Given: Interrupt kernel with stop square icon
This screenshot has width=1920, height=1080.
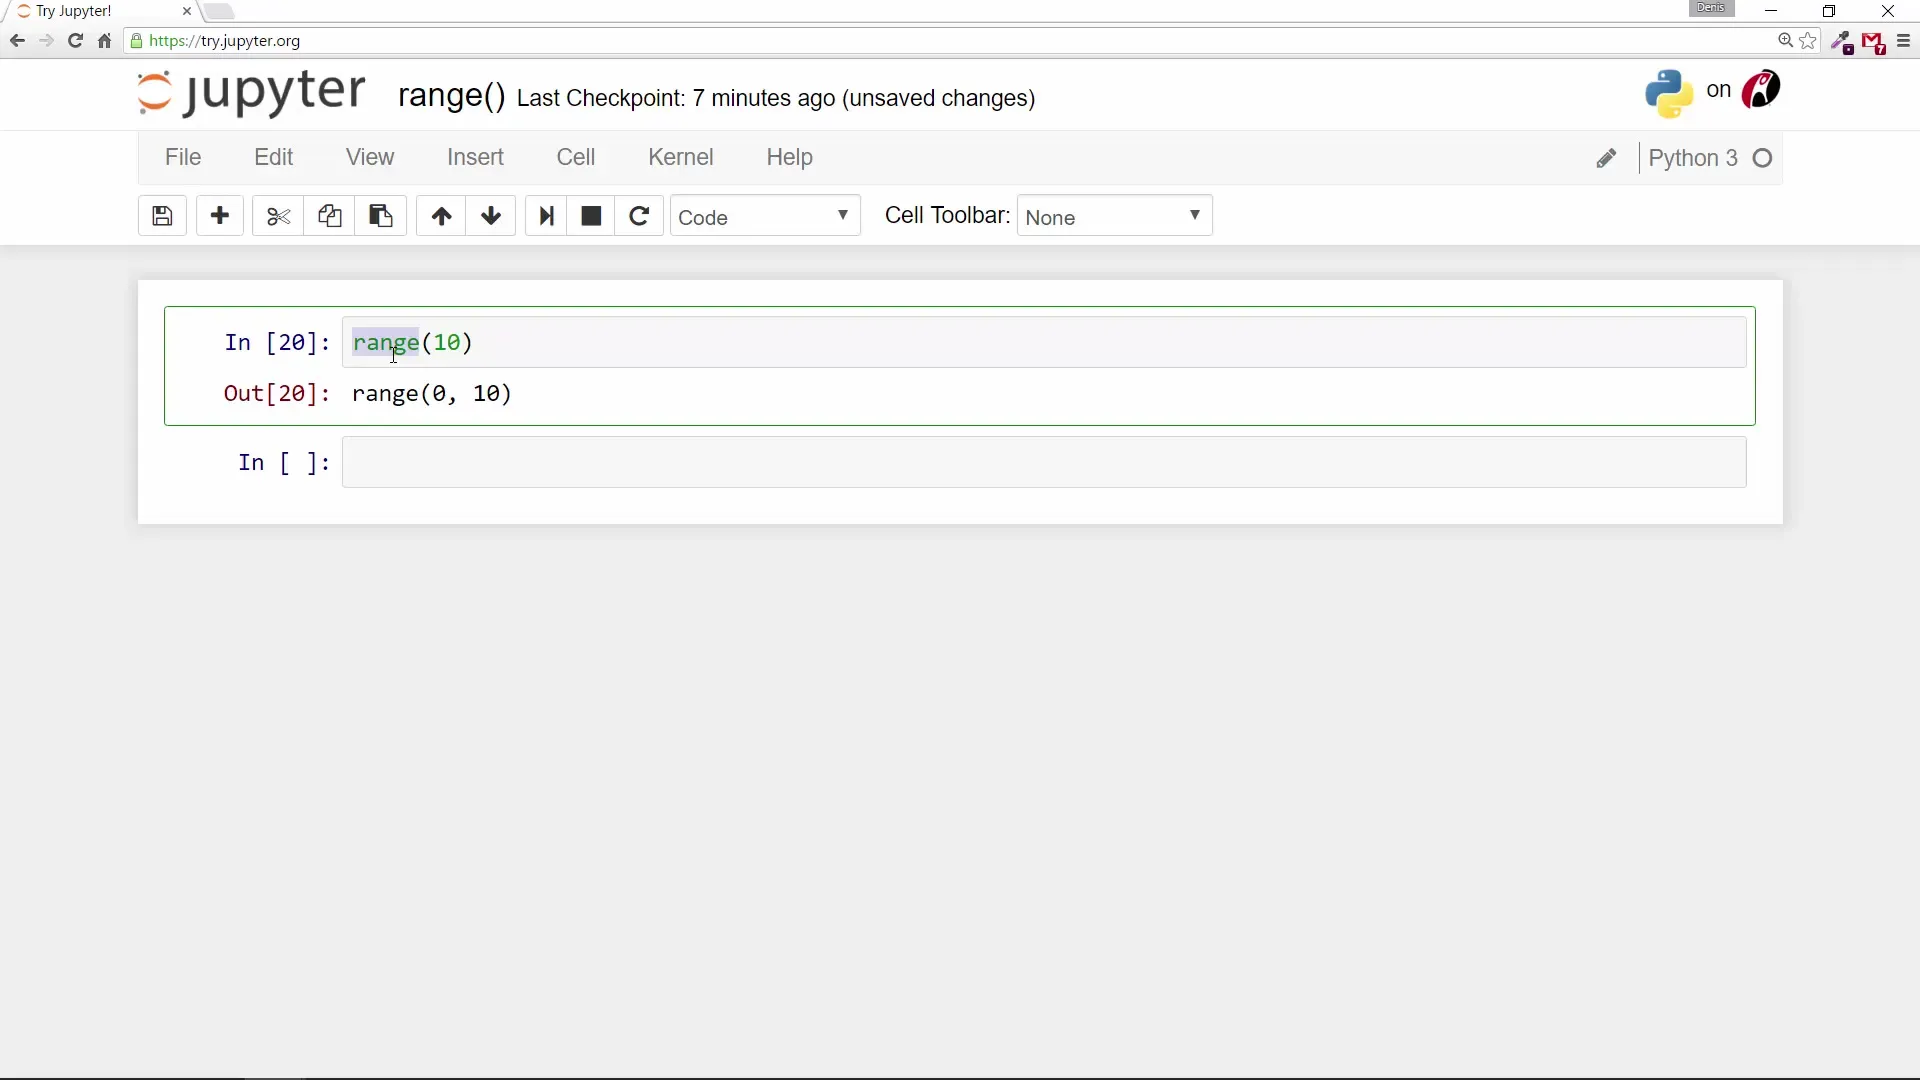Looking at the screenshot, I should [x=591, y=216].
